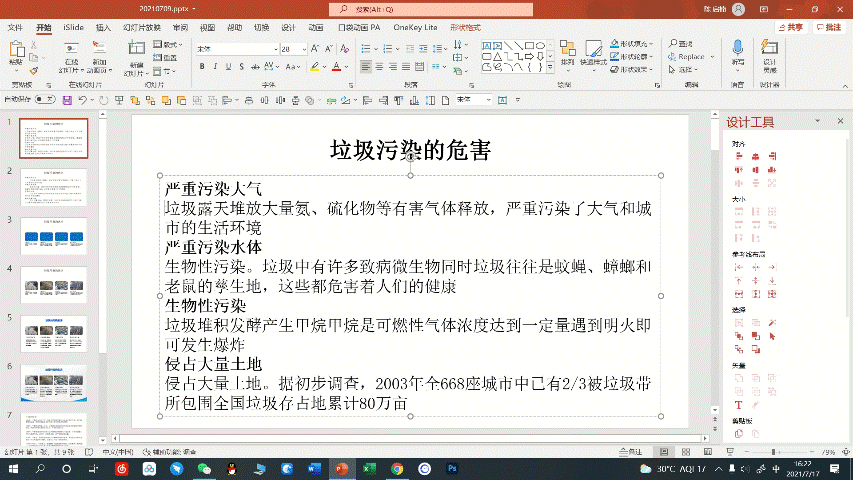
Task: Toggle Underline formatting
Action: 228,67
